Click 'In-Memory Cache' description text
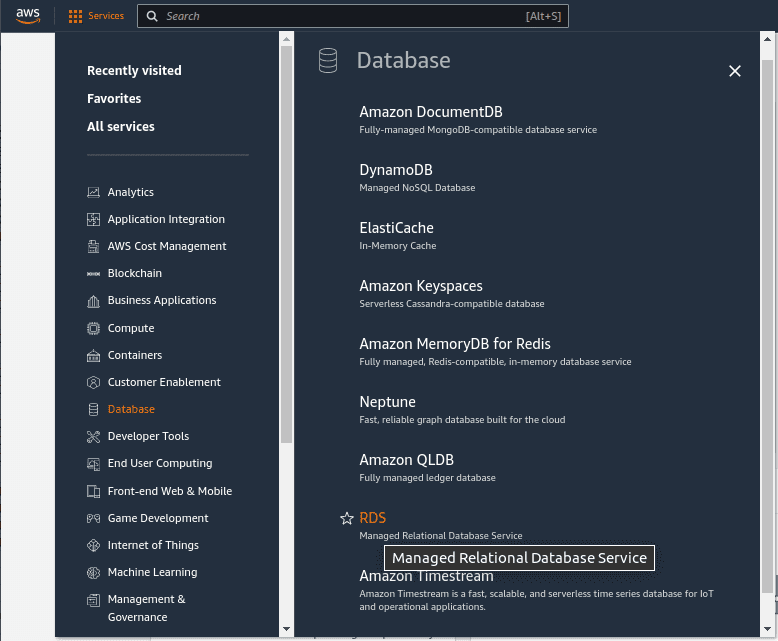The image size is (778, 641). pyautogui.click(x=398, y=246)
